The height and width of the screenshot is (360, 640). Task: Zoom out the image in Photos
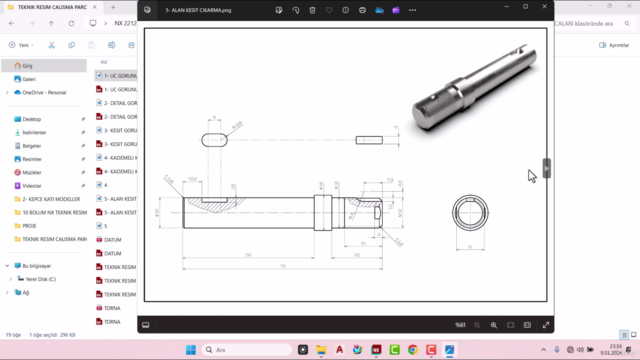pyautogui.click(x=477, y=325)
